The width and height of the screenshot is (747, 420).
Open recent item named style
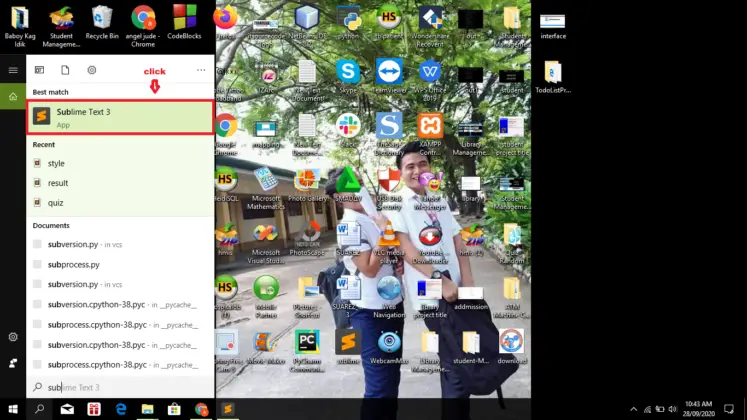pyautogui.click(x=56, y=163)
